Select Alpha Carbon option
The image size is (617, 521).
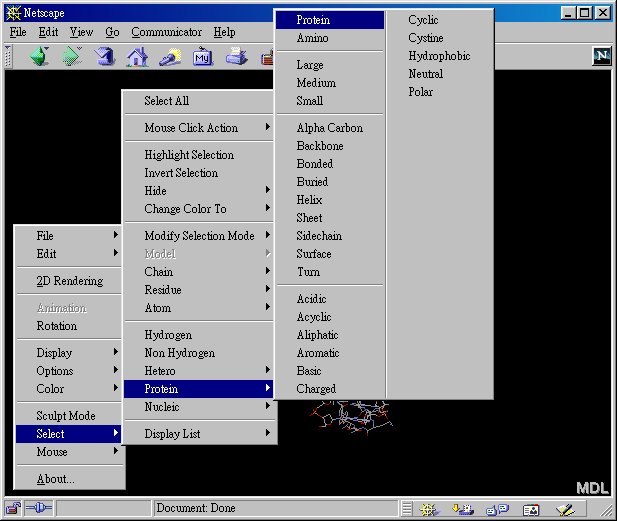pos(330,127)
